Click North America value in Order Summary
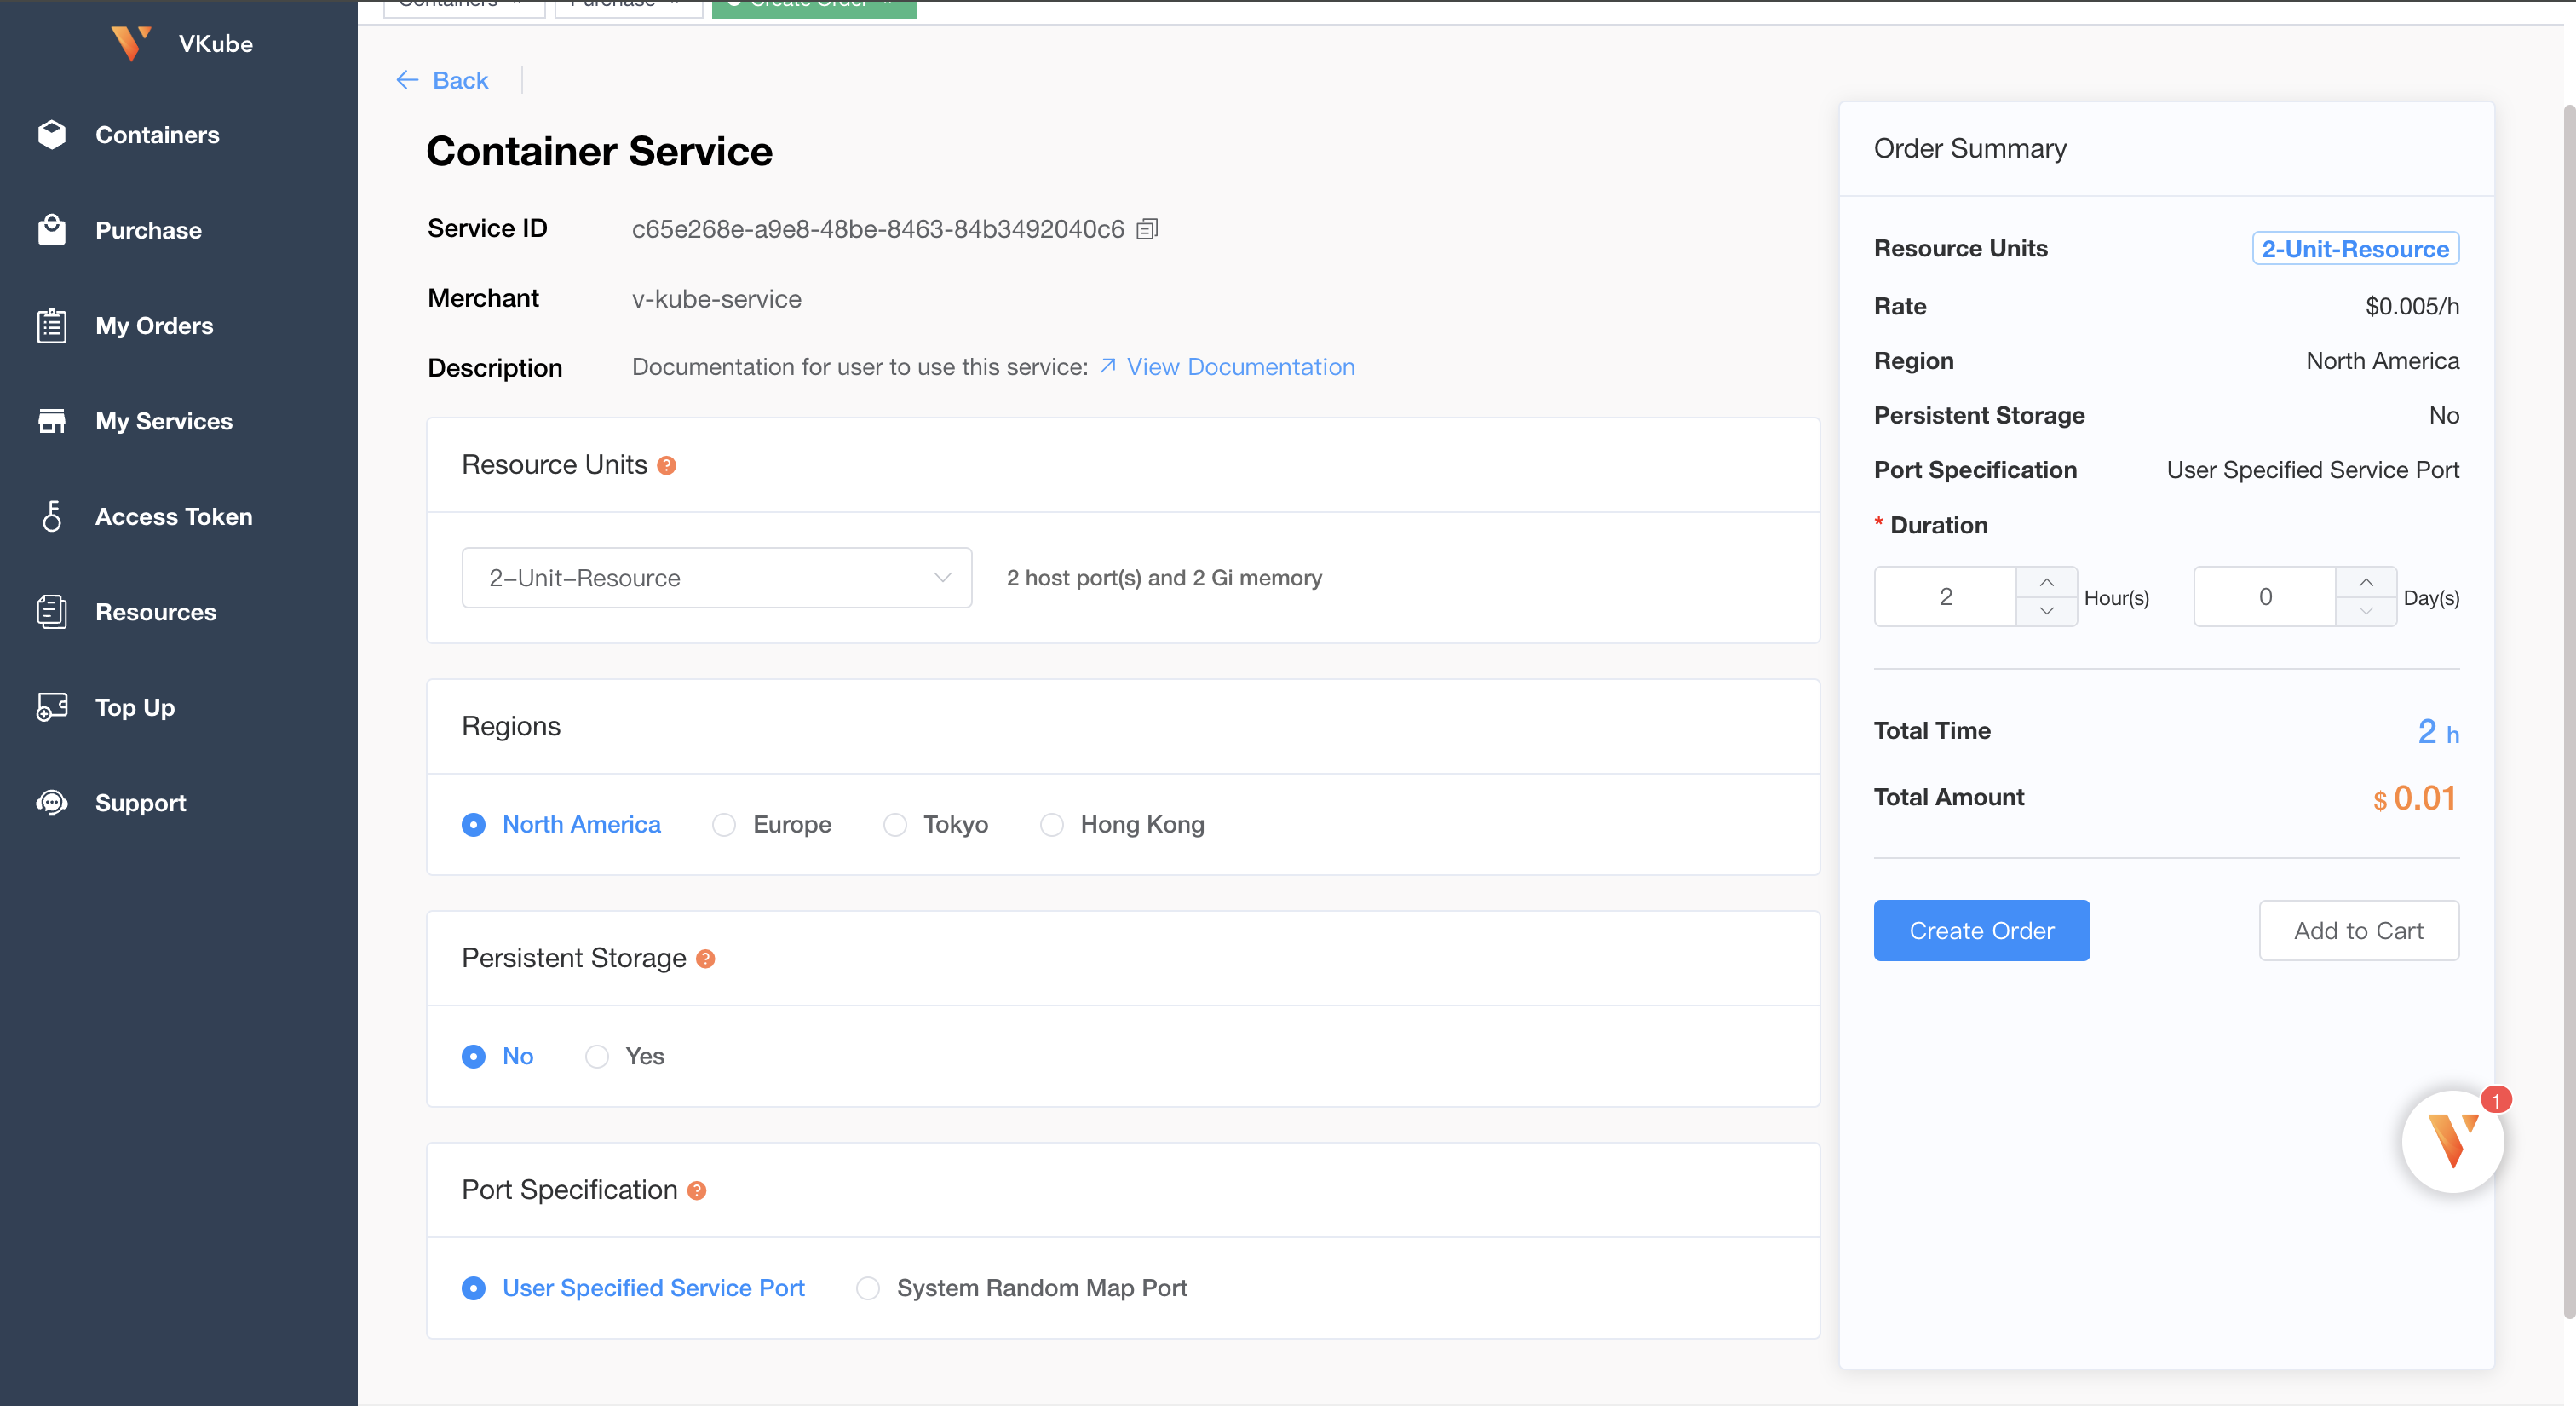 pos(2382,360)
